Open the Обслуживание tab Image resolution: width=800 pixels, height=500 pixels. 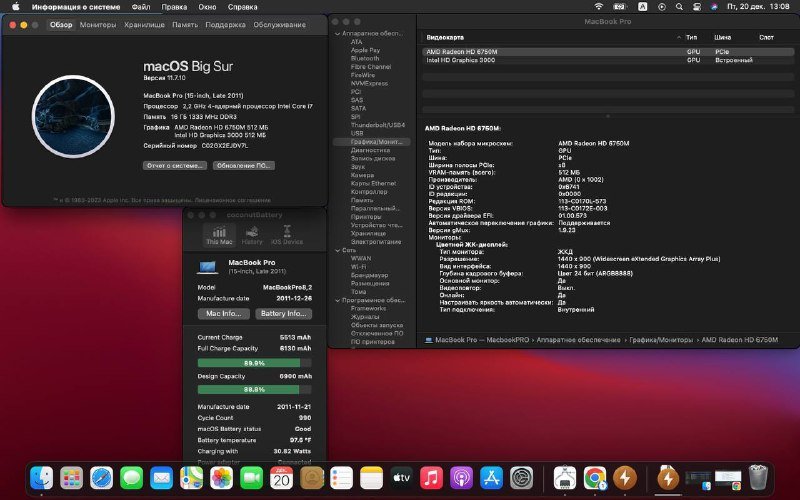280,24
